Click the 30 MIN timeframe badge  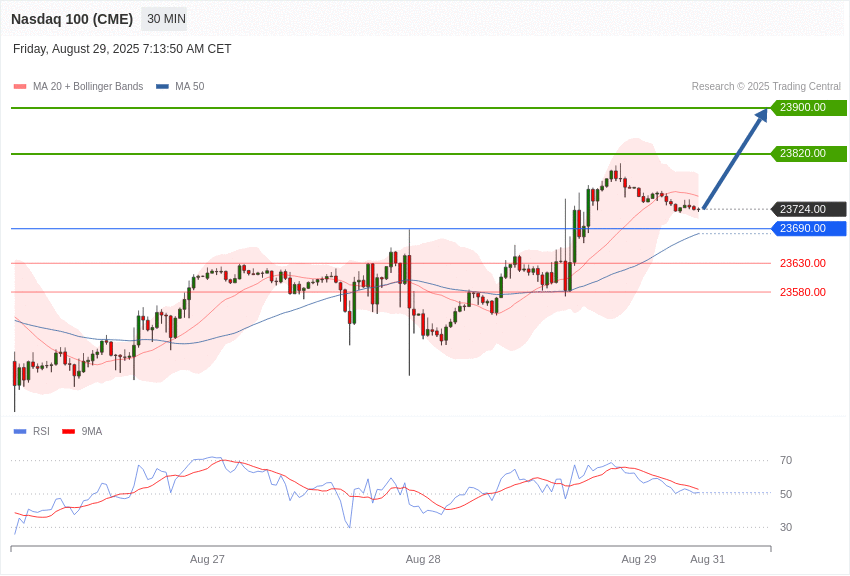tap(166, 19)
